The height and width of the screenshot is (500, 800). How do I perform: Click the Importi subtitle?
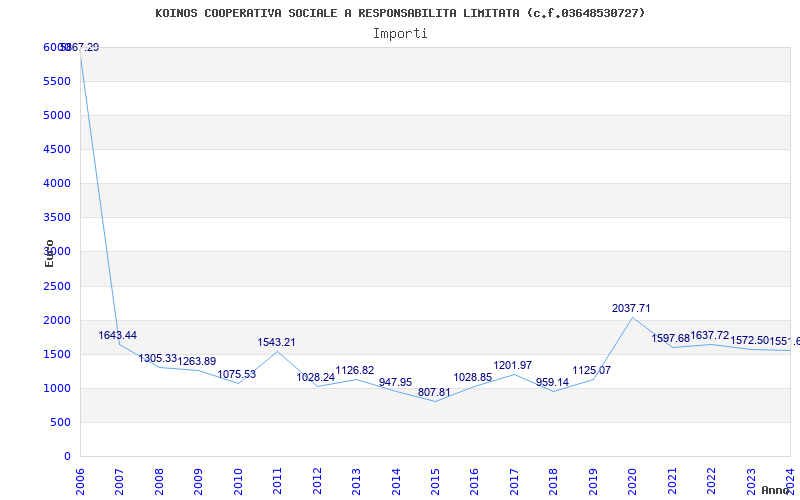(x=400, y=34)
